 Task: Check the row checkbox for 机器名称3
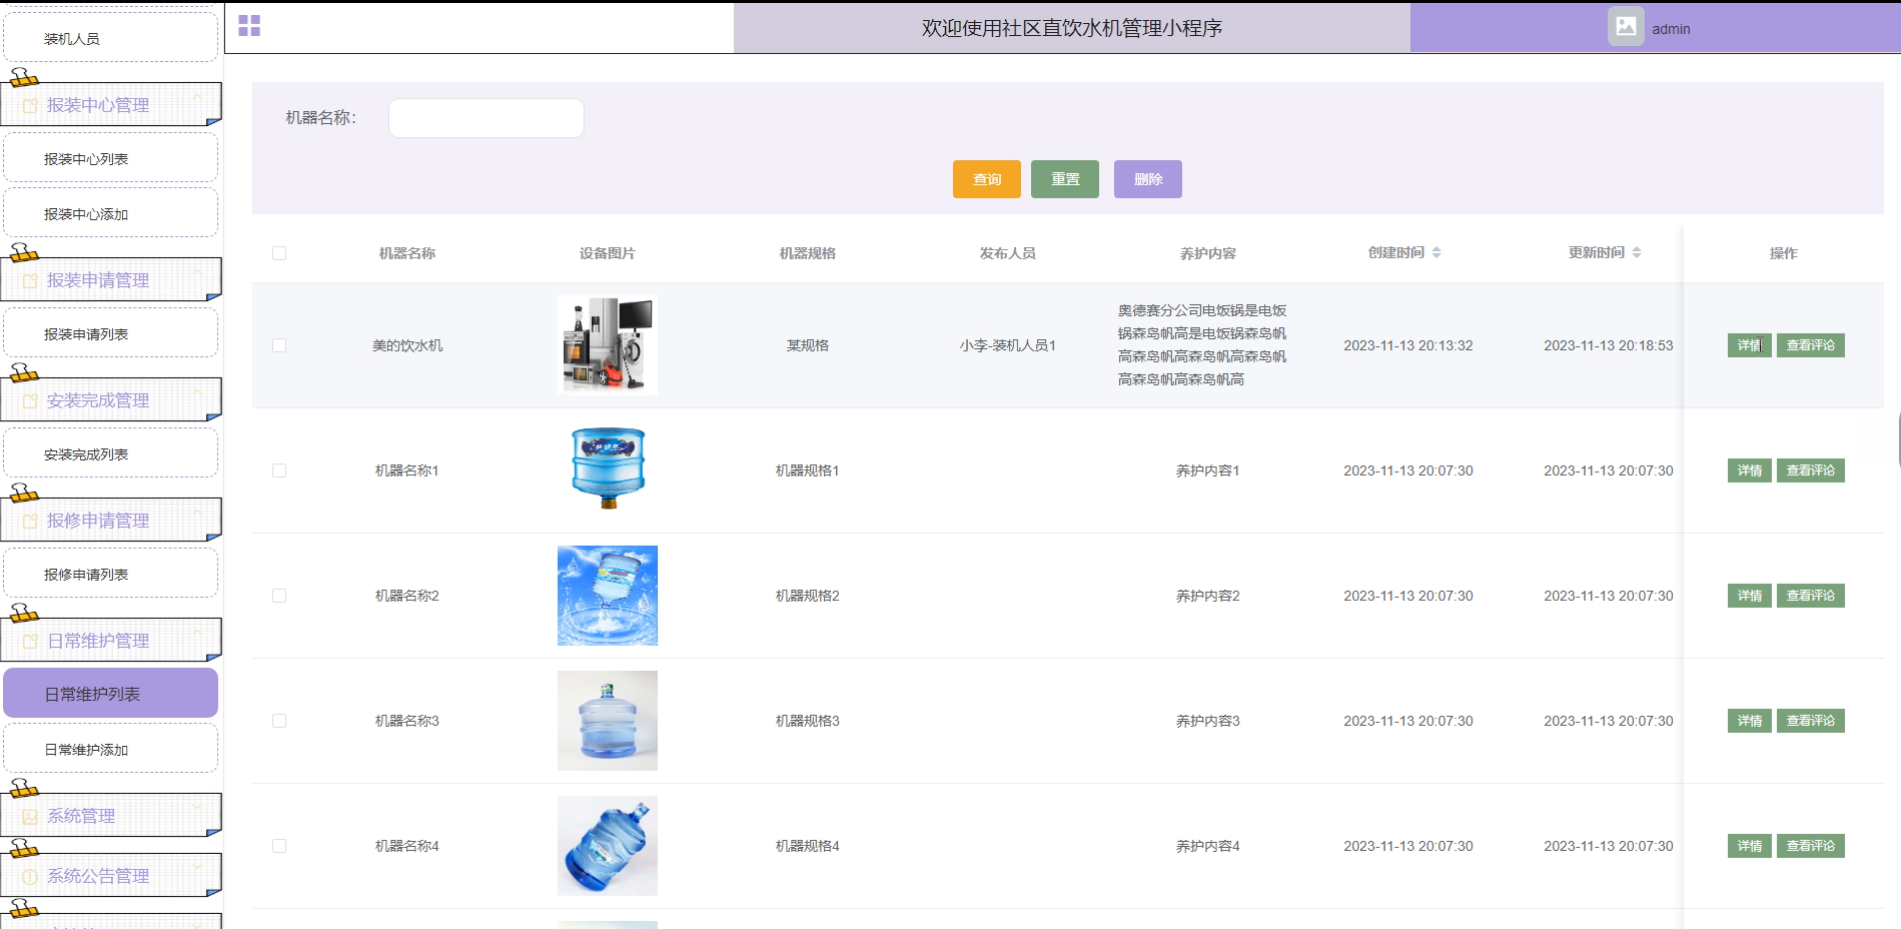click(x=279, y=721)
